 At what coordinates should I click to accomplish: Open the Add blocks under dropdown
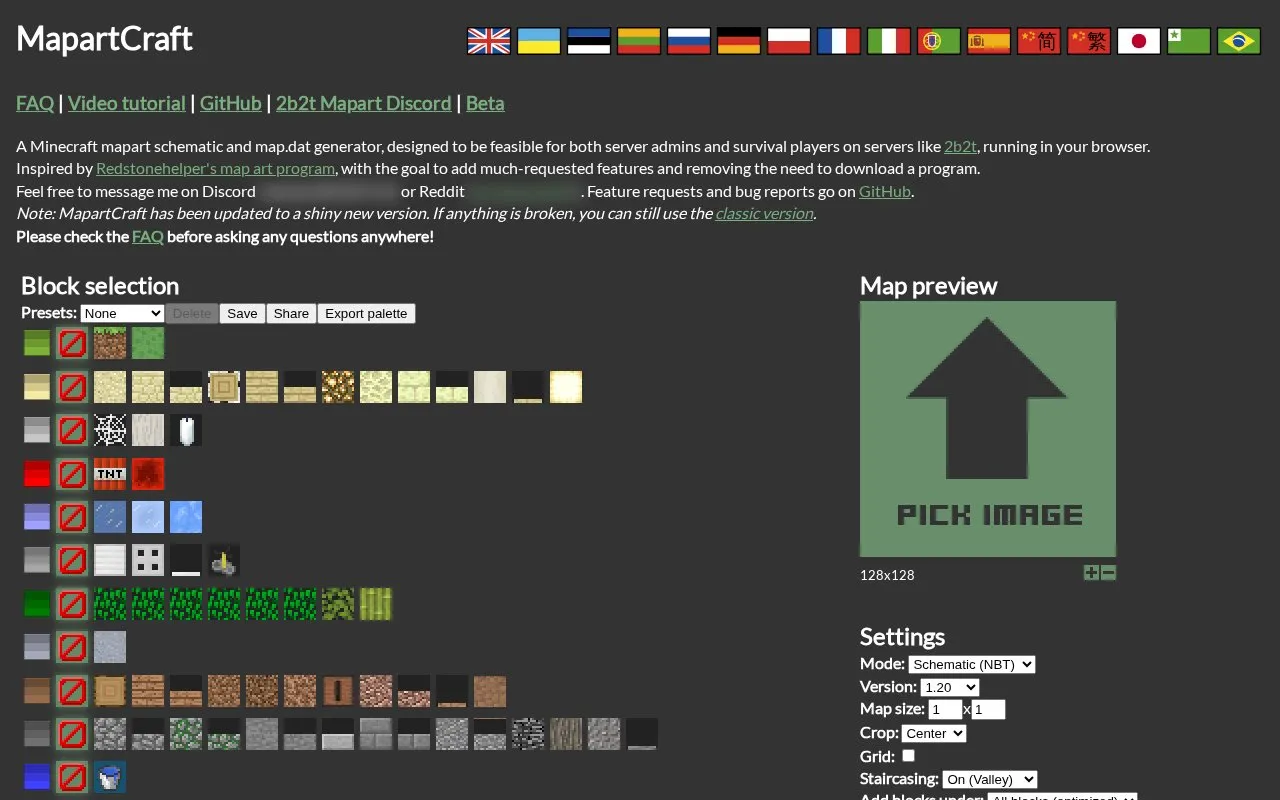pos(1062,797)
